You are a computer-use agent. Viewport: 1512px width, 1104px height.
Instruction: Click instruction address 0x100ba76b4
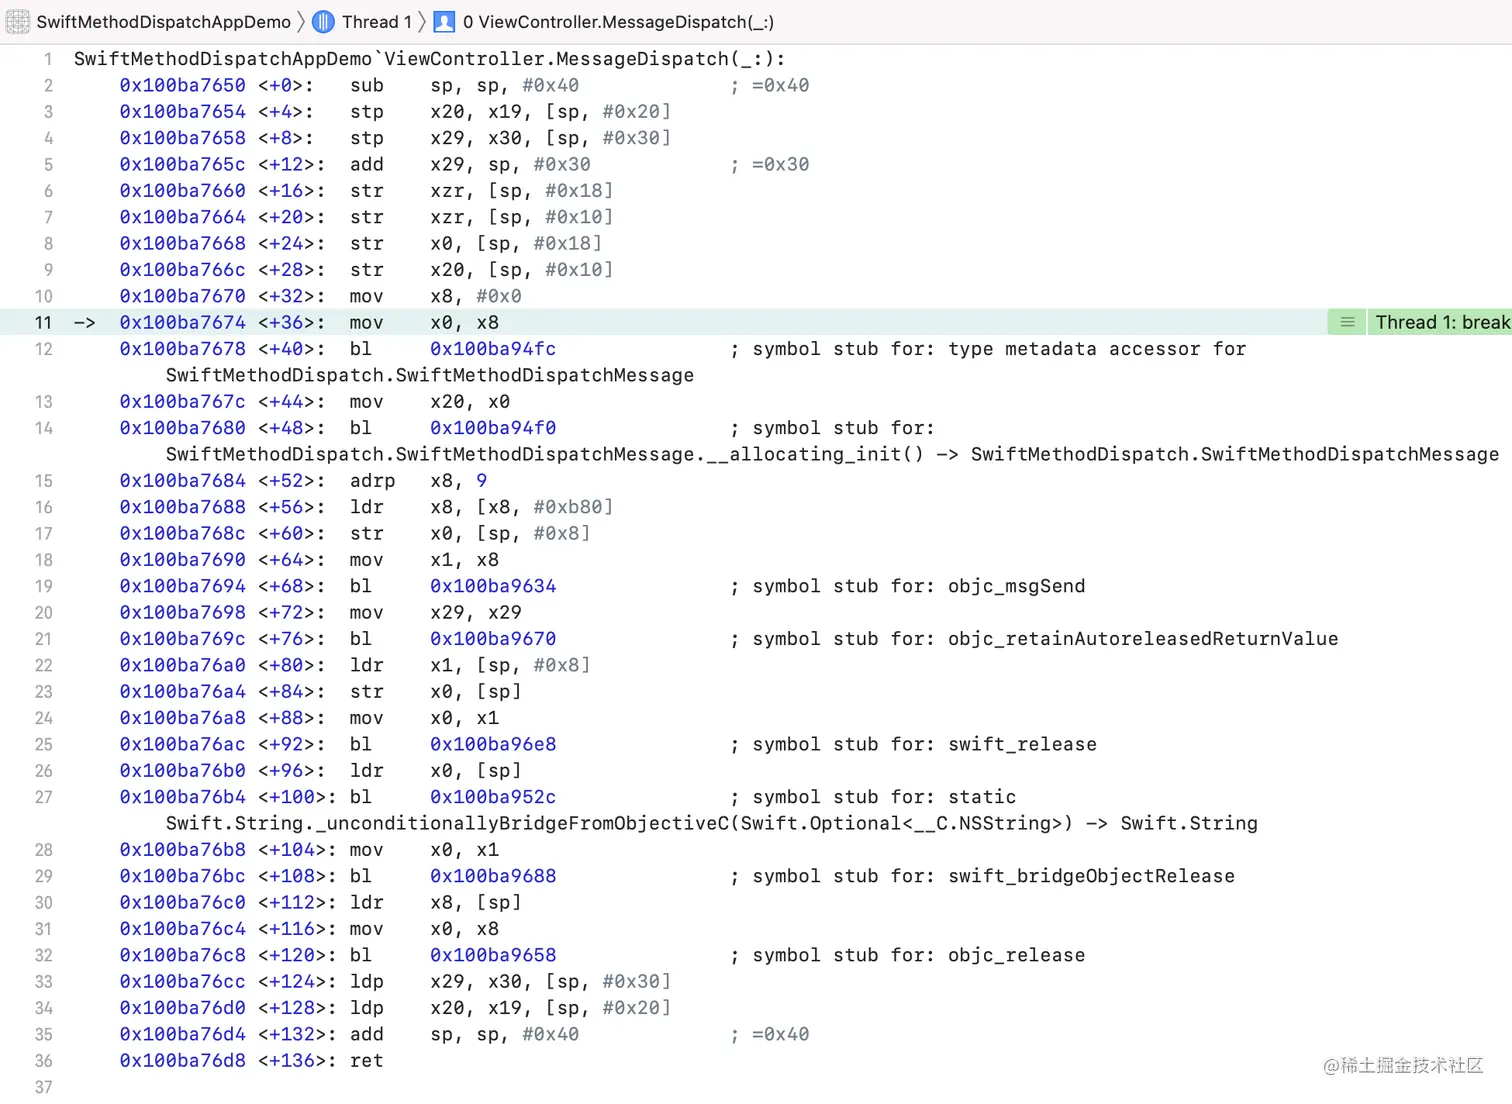pos(182,797)
